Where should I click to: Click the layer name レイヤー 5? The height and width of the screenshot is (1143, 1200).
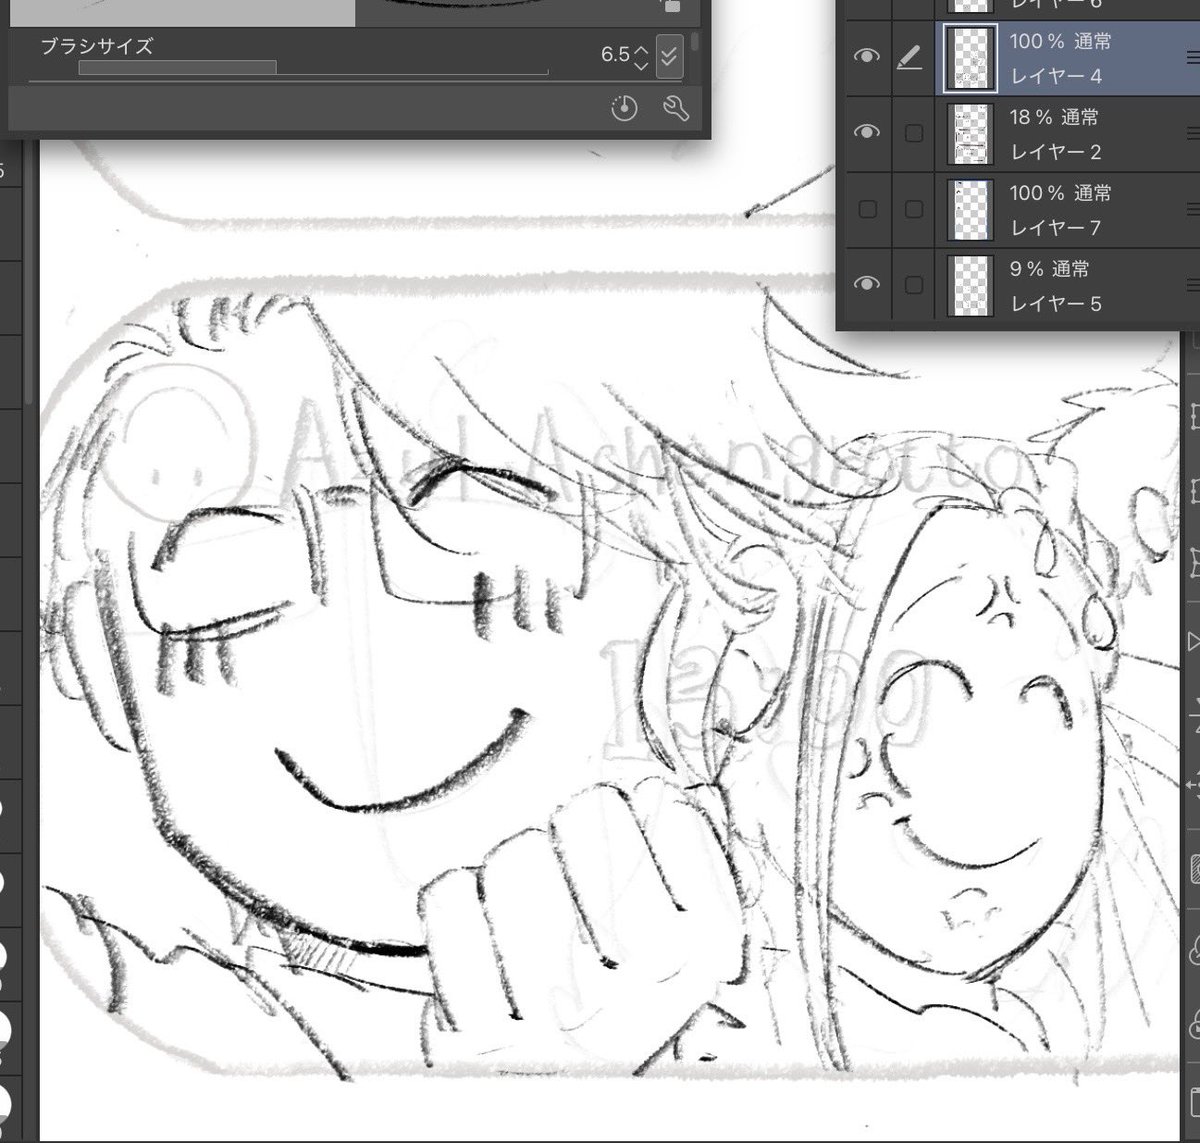tap(1056, 303)
